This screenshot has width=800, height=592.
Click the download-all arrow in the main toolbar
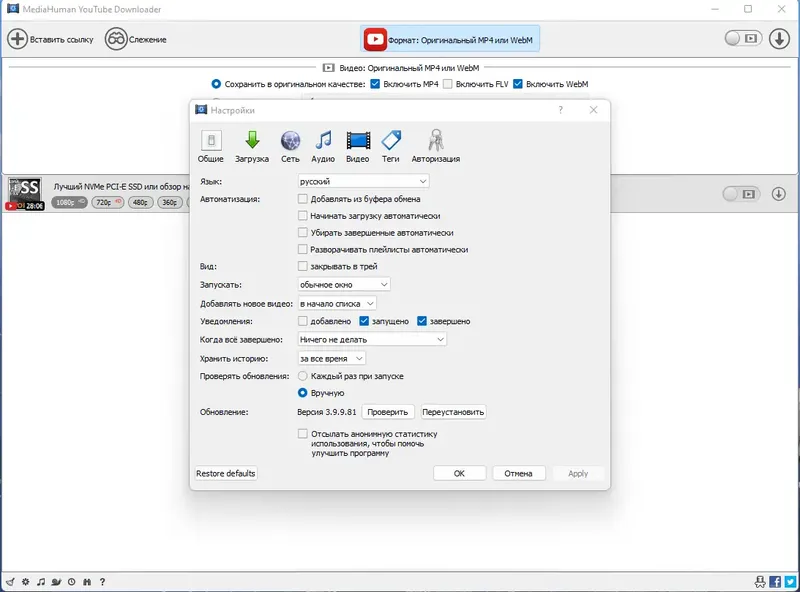[x=779, y=39]
